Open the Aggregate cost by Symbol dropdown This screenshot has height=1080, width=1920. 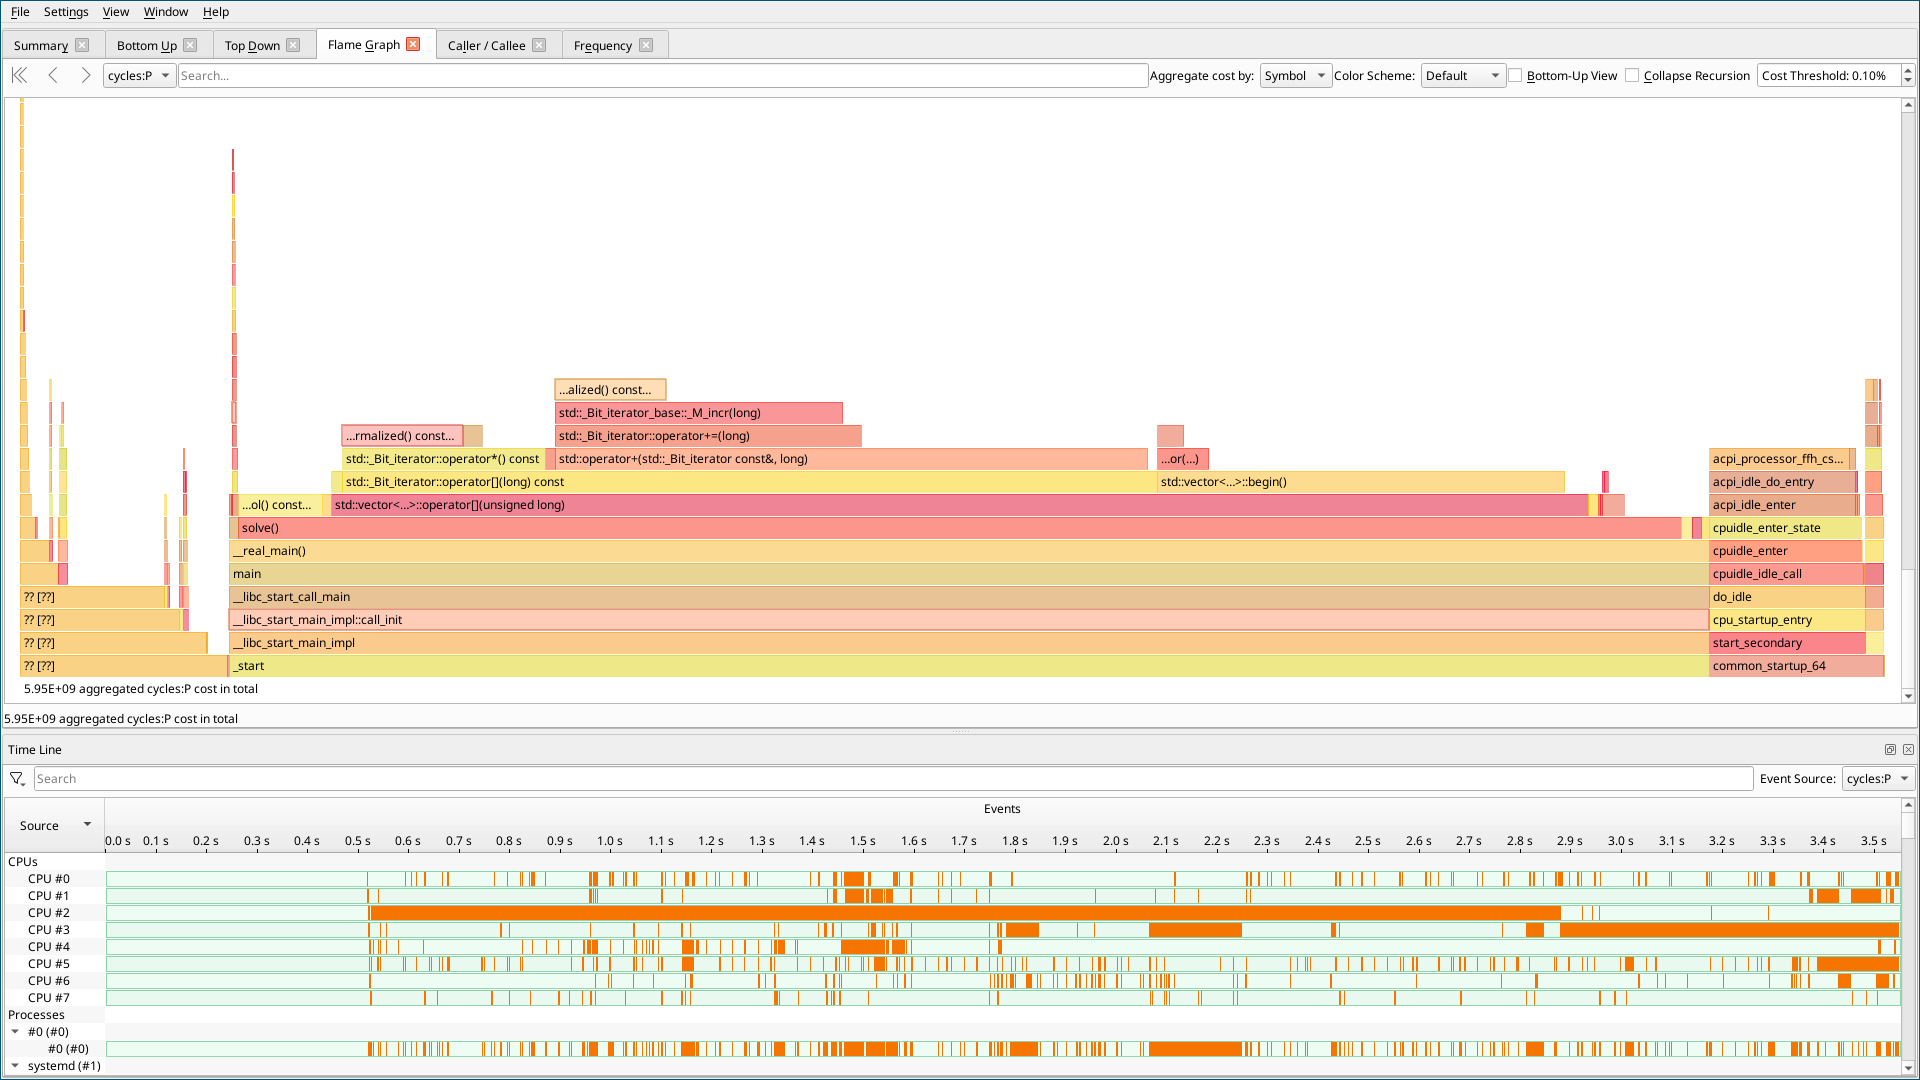pyautogui.click(x=1295, y=76)
